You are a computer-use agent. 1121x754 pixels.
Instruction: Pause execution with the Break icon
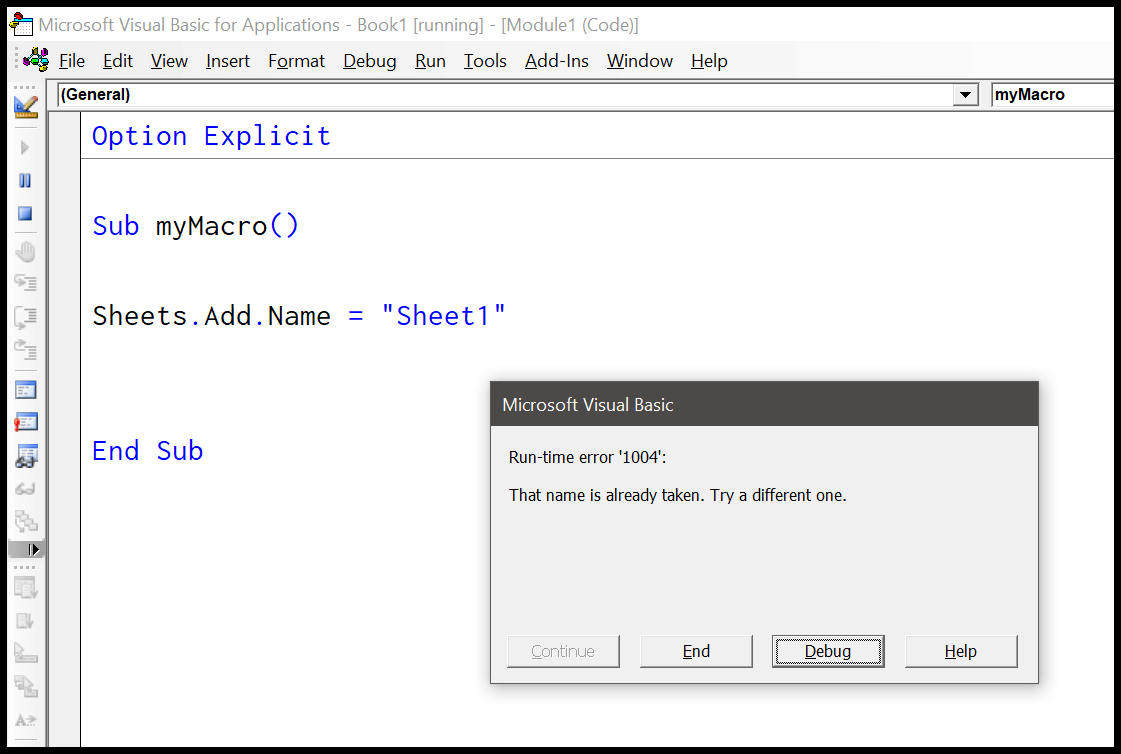(x=26, y=181)
